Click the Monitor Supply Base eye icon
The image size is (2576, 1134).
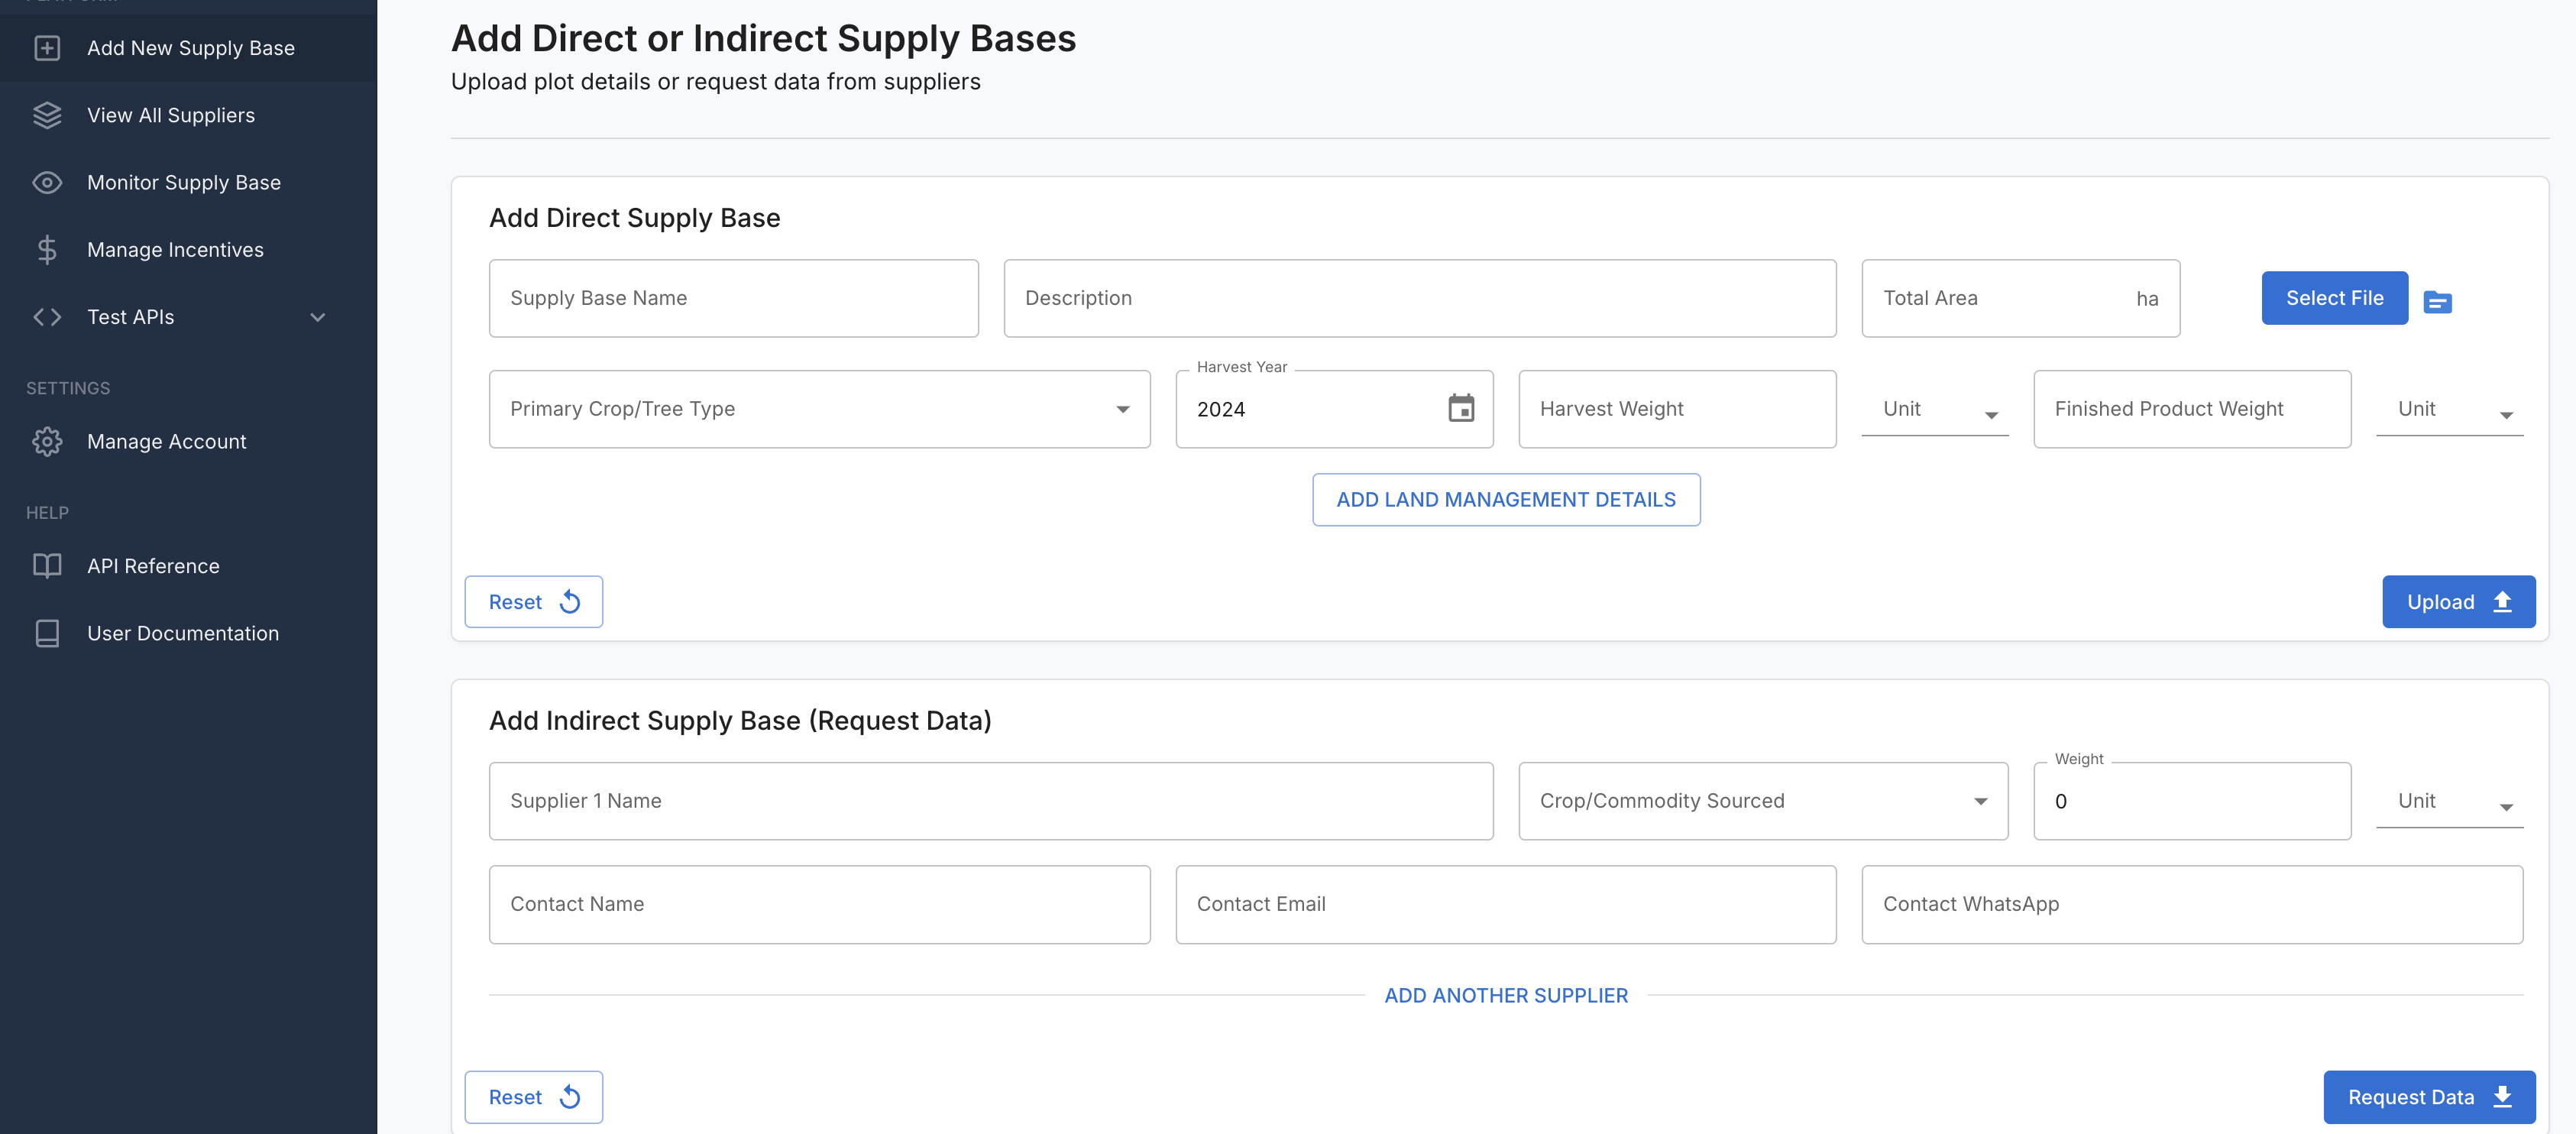[x=47, y=182]
